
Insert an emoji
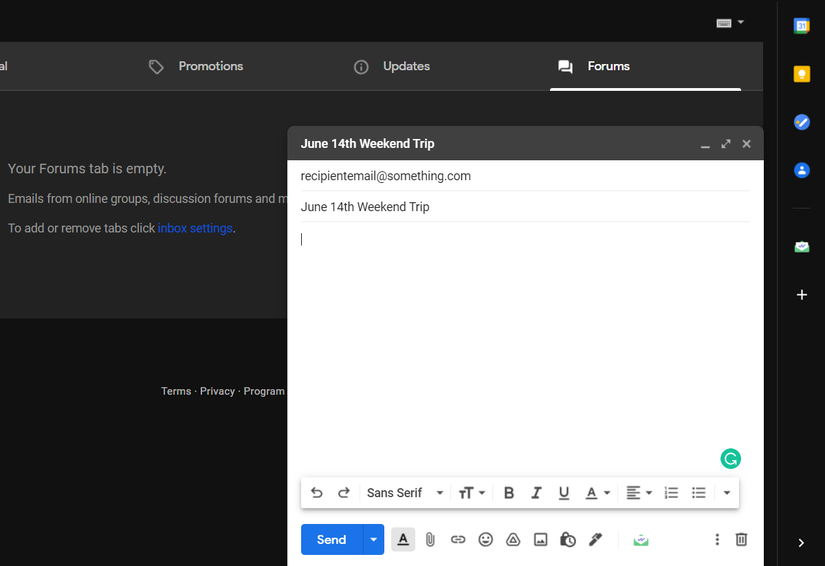coord(485,540)
